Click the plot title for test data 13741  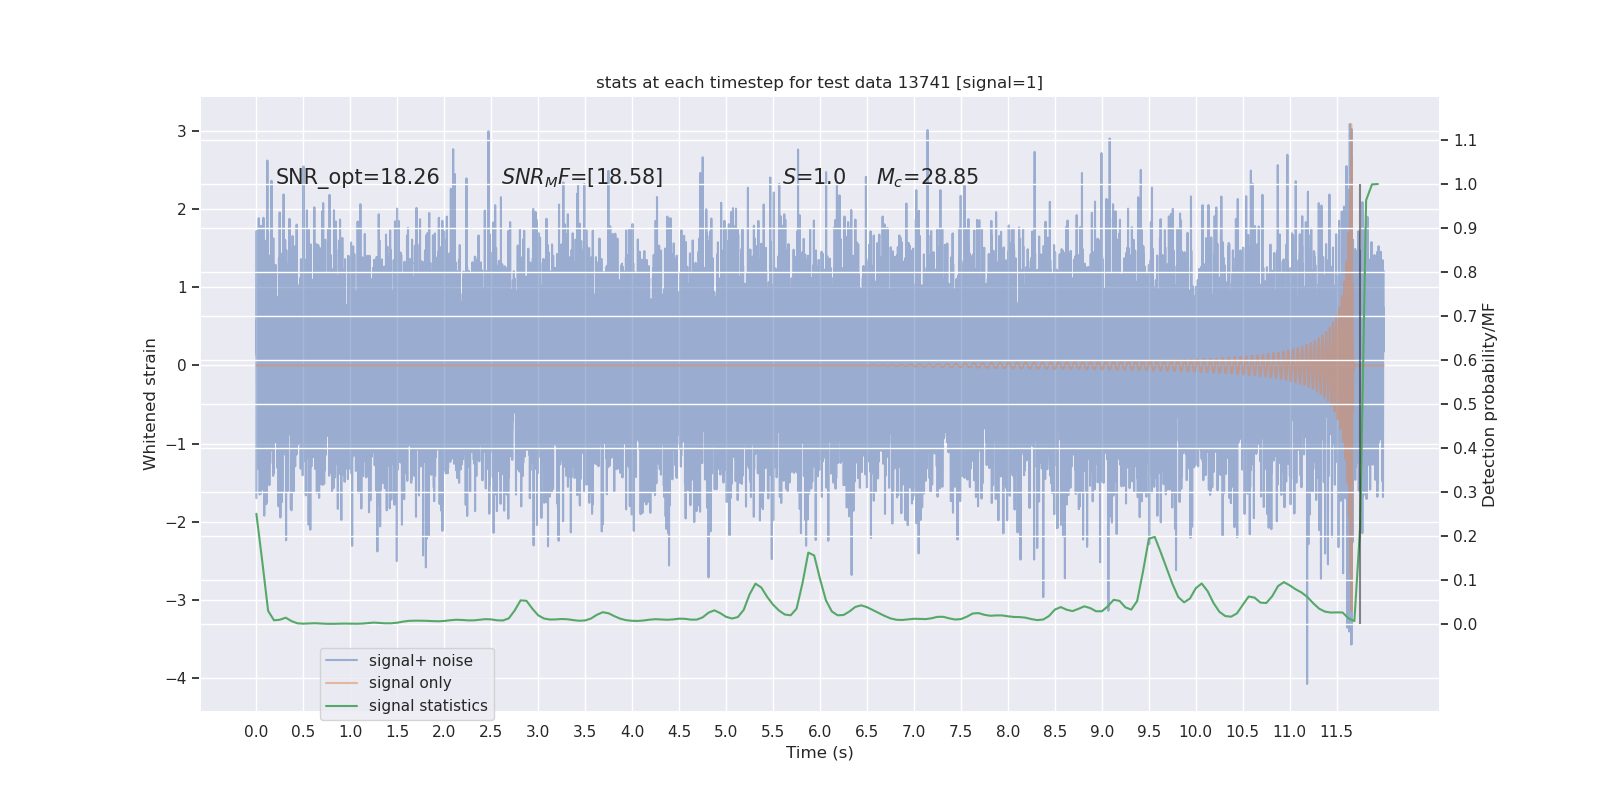(819, 83)
